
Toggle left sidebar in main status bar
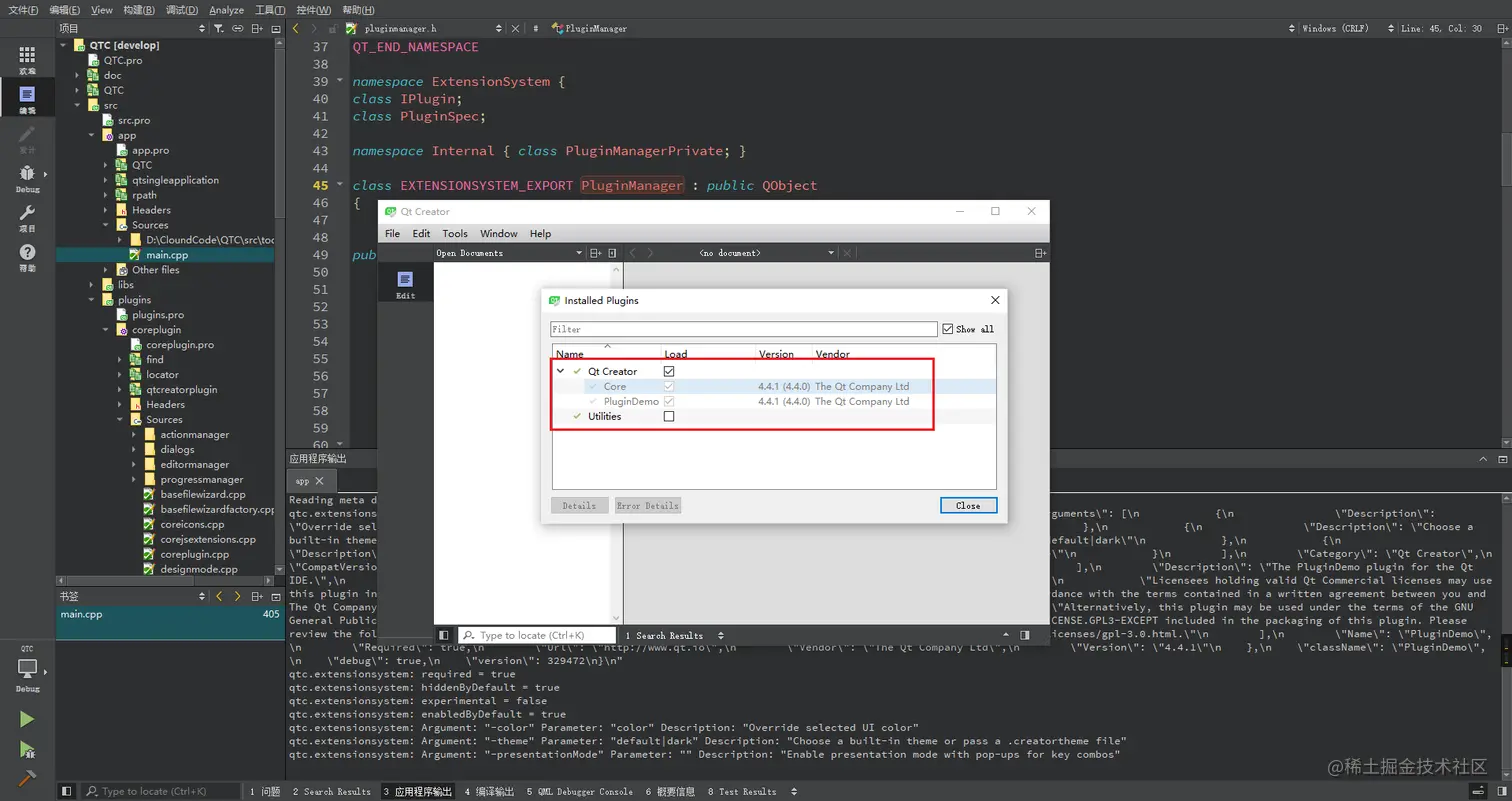66,791
